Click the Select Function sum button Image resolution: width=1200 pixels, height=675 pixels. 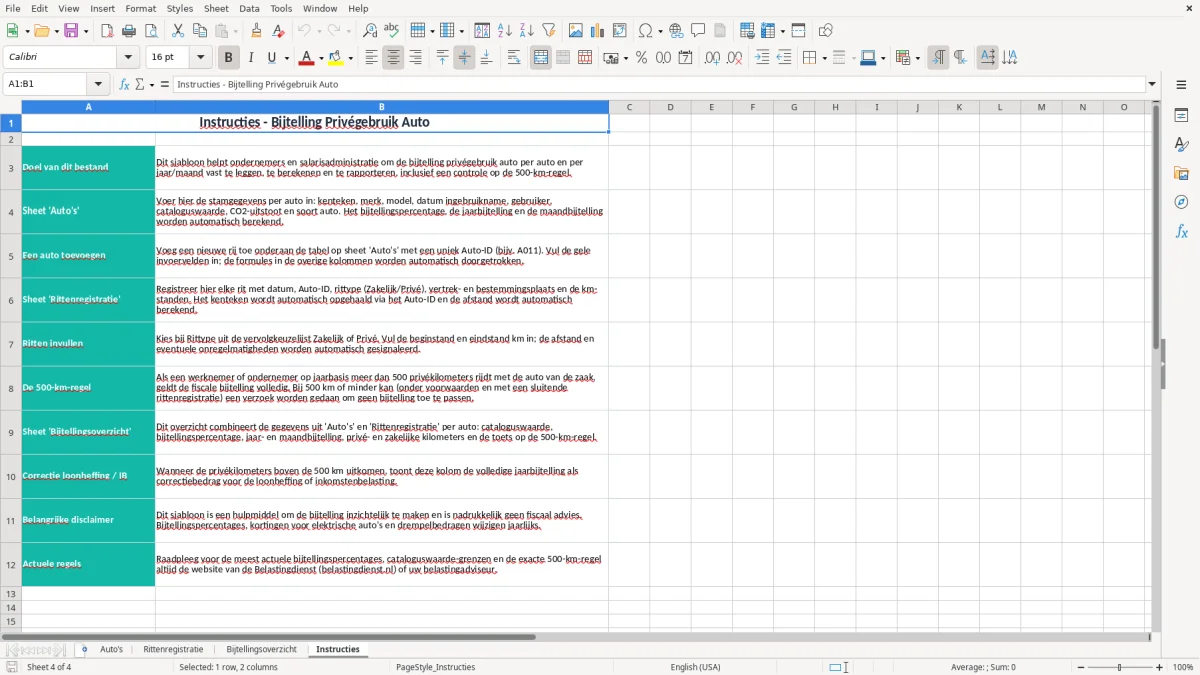click(142, 84)
